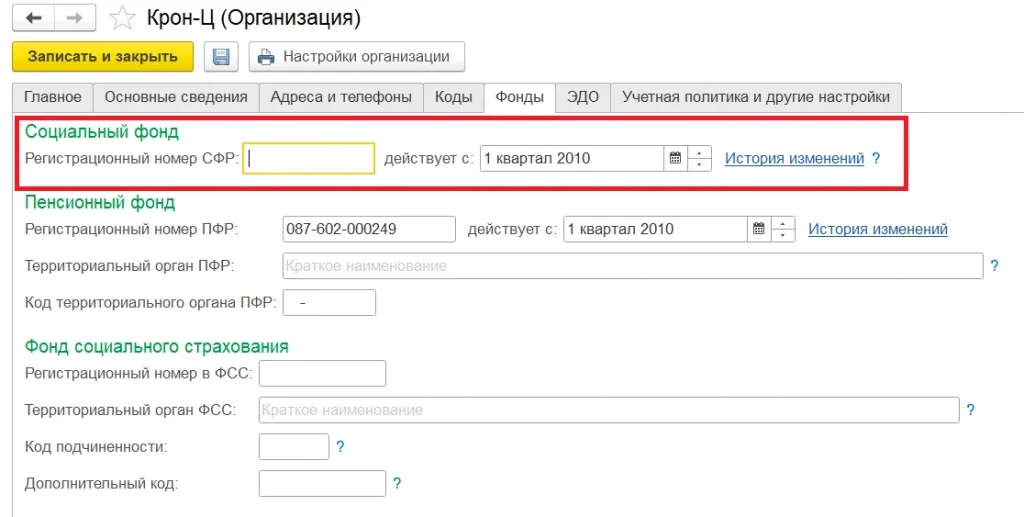
Task: Click the forward navigation arrow
Action: [75, 18]
